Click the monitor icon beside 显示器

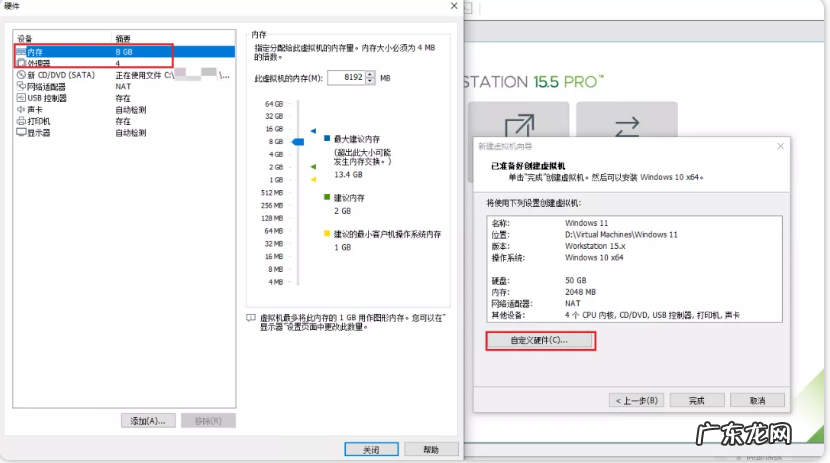[21, 132]
